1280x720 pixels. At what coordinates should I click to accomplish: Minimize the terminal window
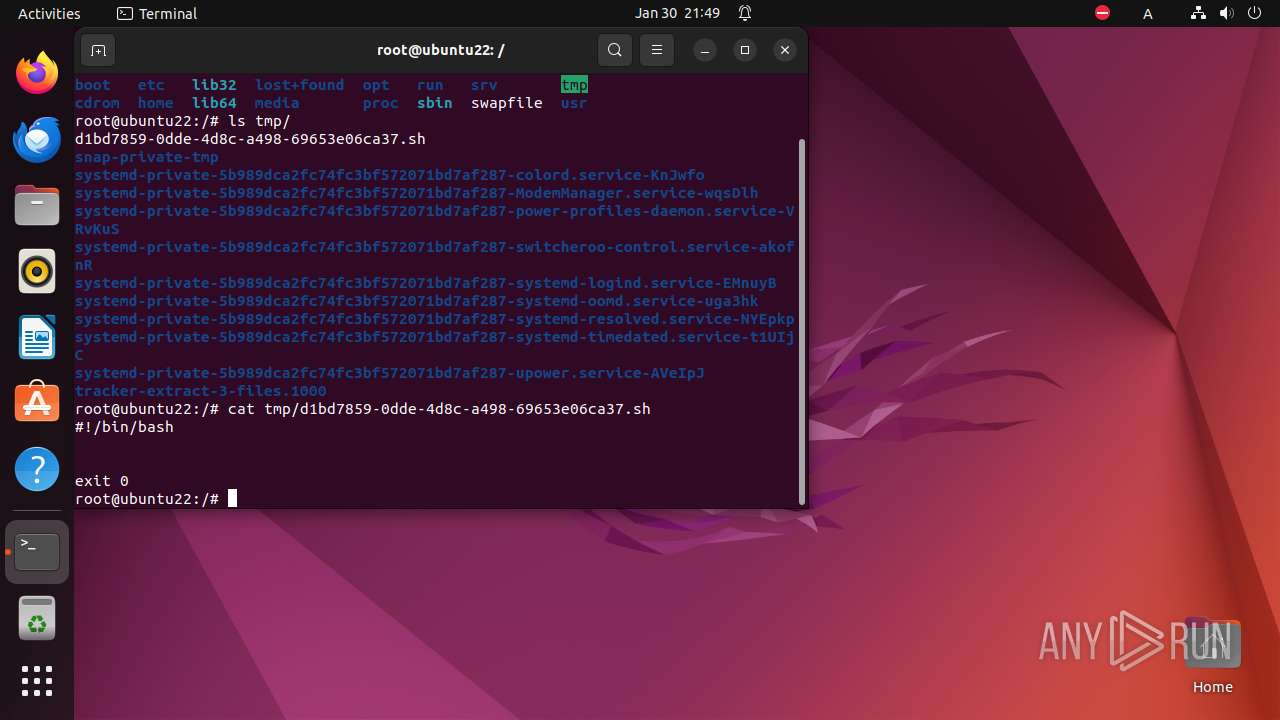705,50
